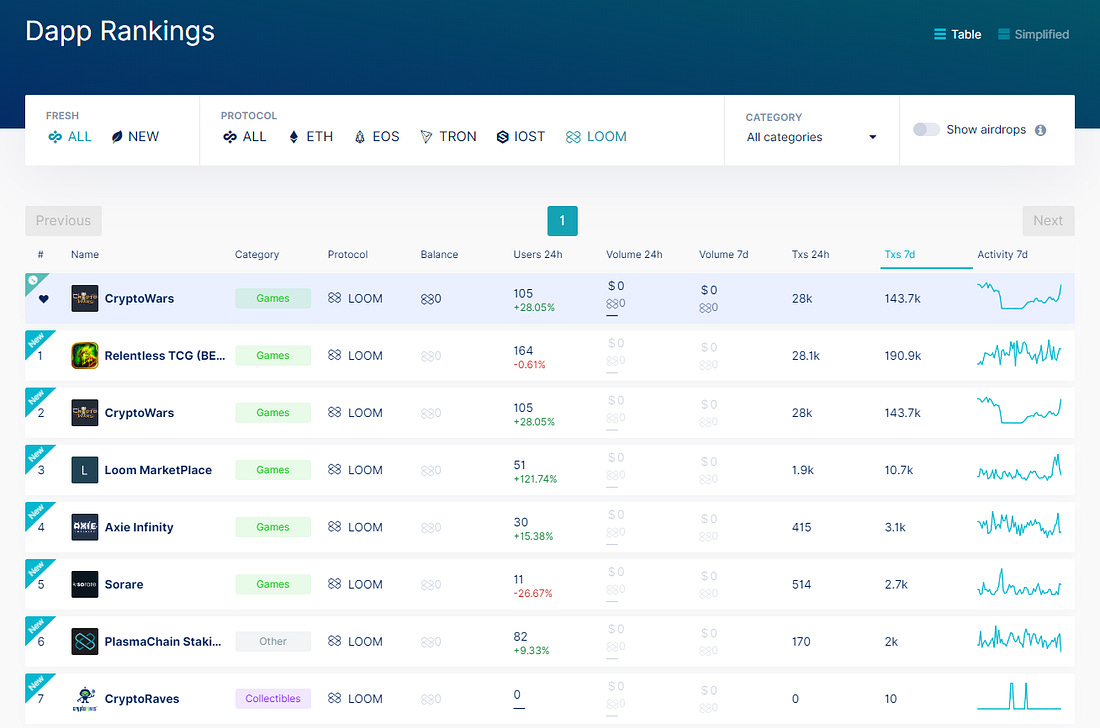Viewport: 1100px width, 728px height.
Task: Filter protocol by TRON
Action: [448, 137]
